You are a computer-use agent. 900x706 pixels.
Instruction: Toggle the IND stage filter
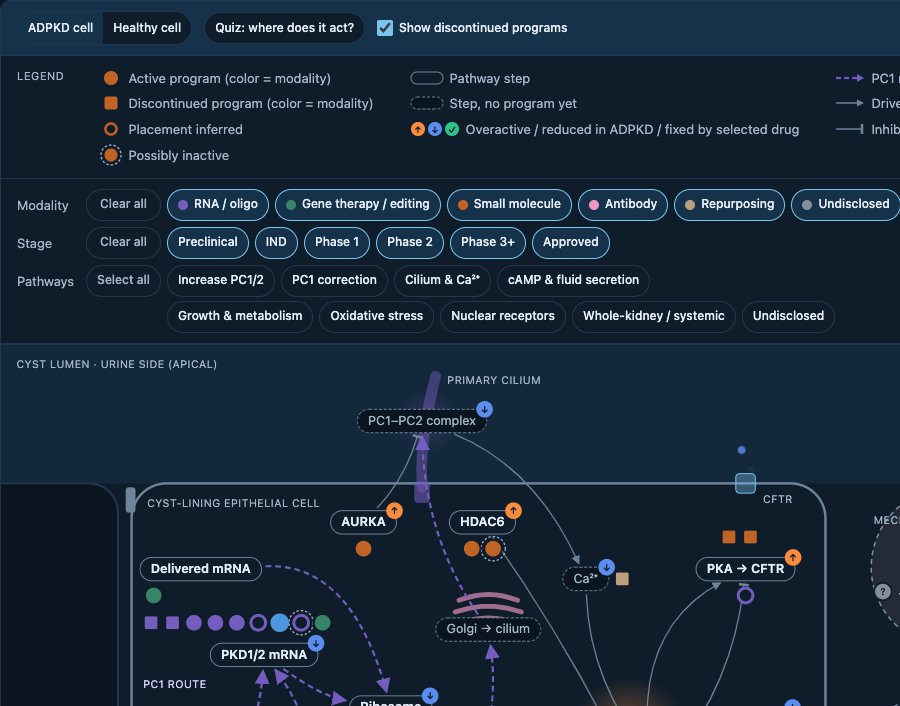pyautogui.click(x=276, y=242)
